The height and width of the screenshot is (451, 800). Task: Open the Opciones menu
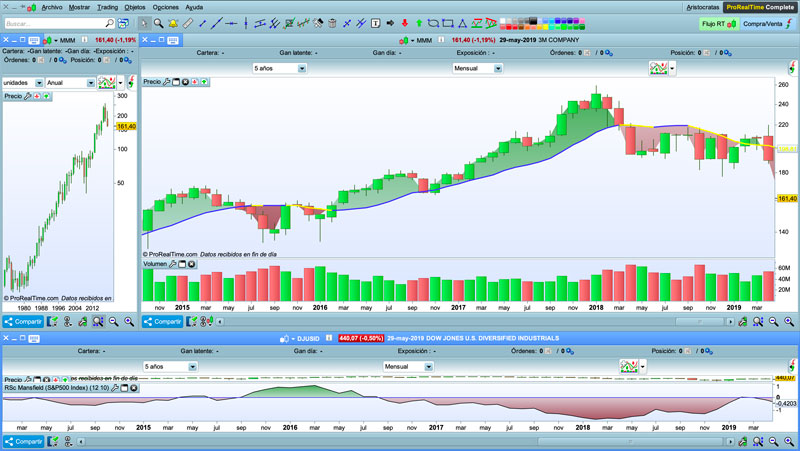click(x=166, y=7)
